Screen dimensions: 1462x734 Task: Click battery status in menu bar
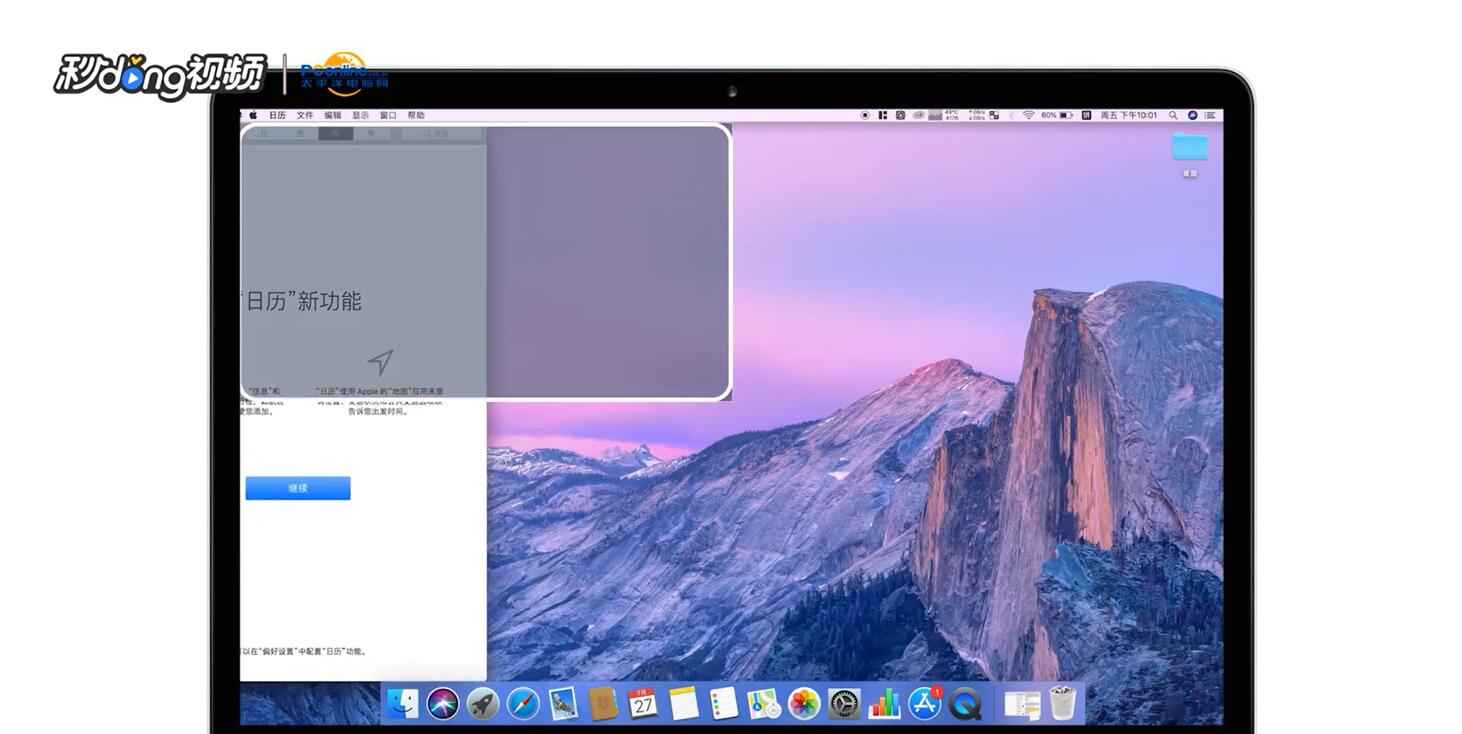click(1057, 115)
